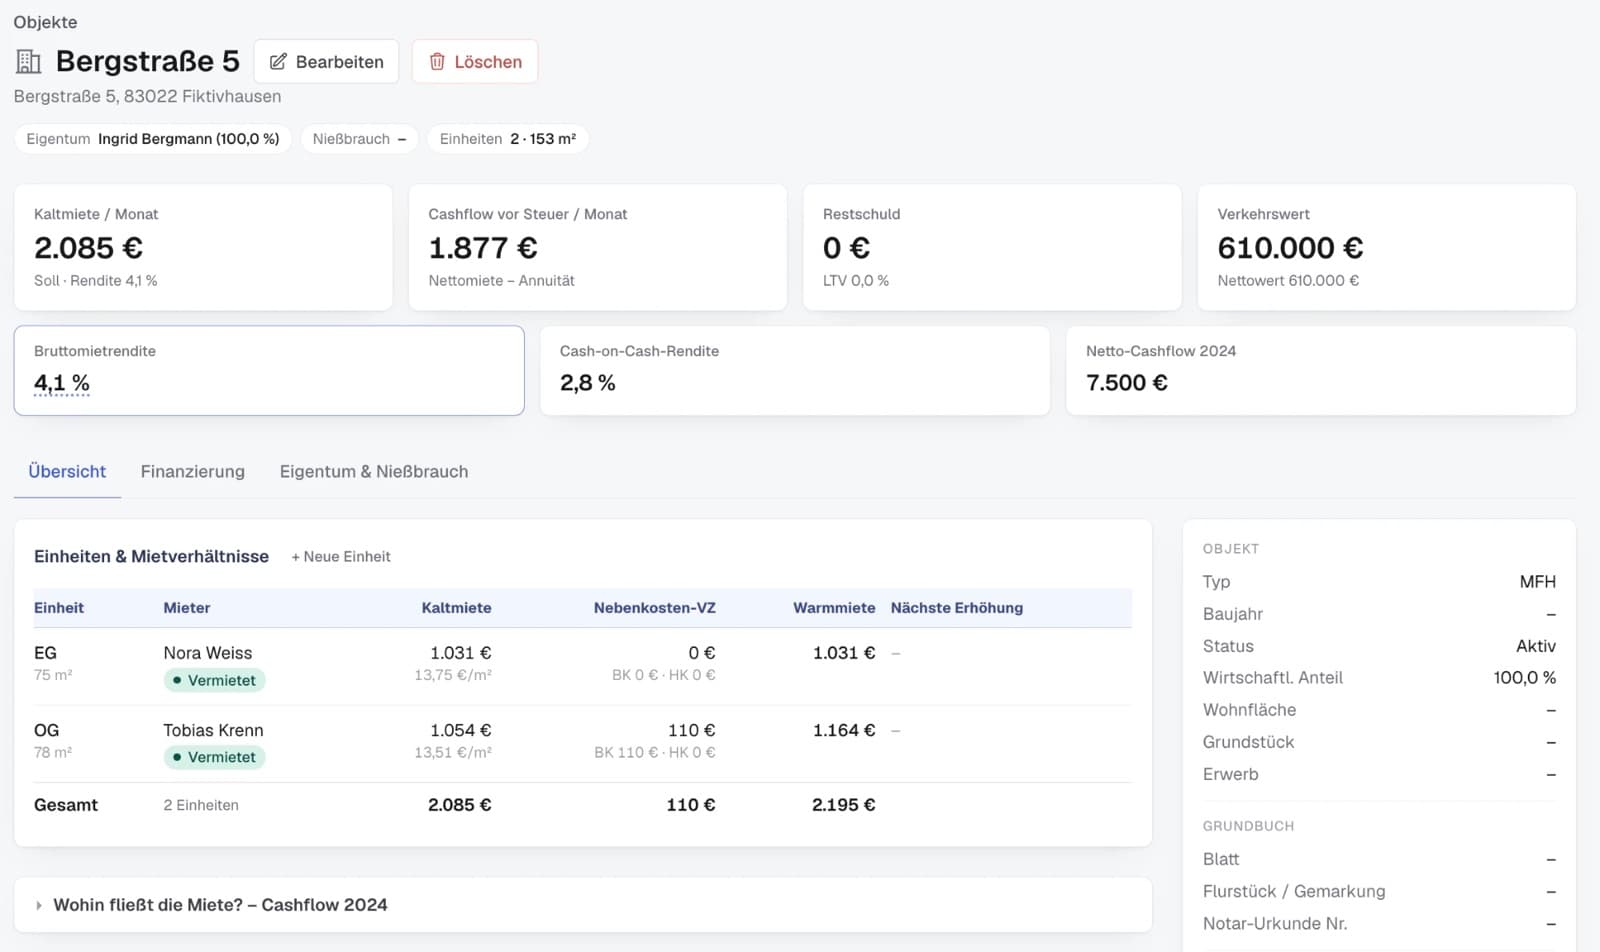
Task: Click the building icon beside Bergstraße 5
Action: [x=29, y=62]
